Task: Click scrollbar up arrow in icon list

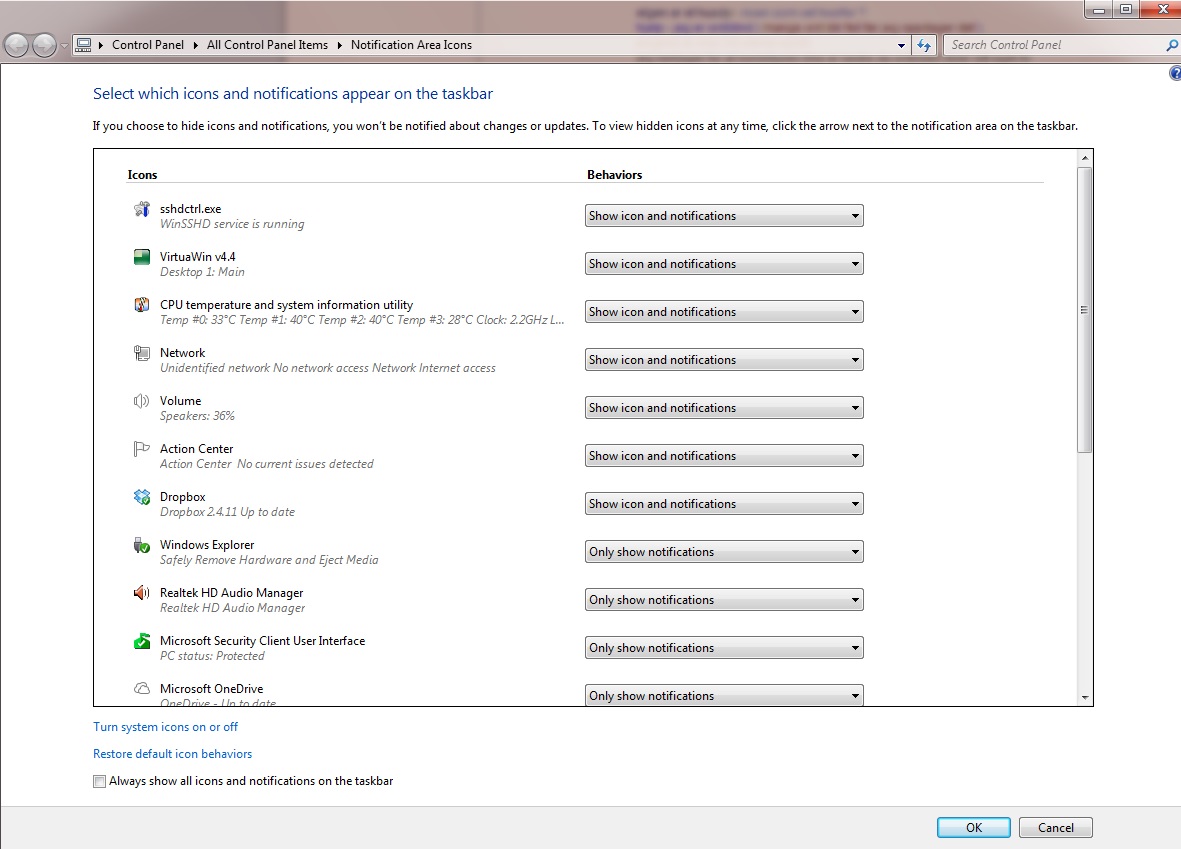Action: (1085, 158)
